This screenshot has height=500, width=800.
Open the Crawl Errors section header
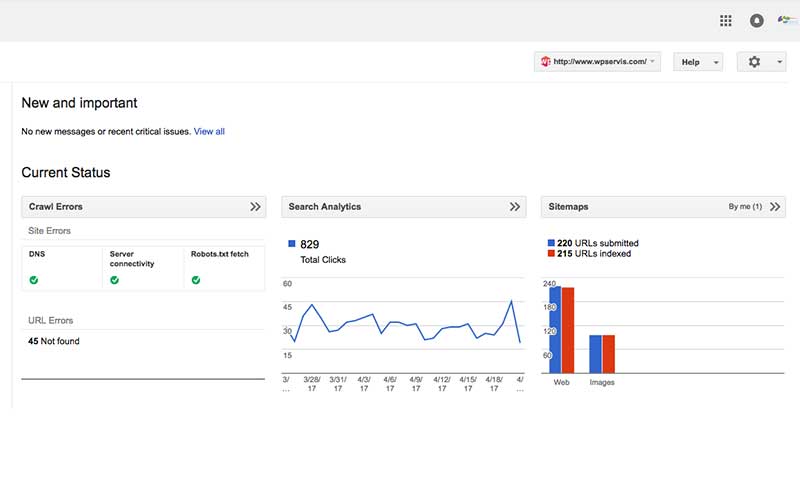[x=56, y=207]
